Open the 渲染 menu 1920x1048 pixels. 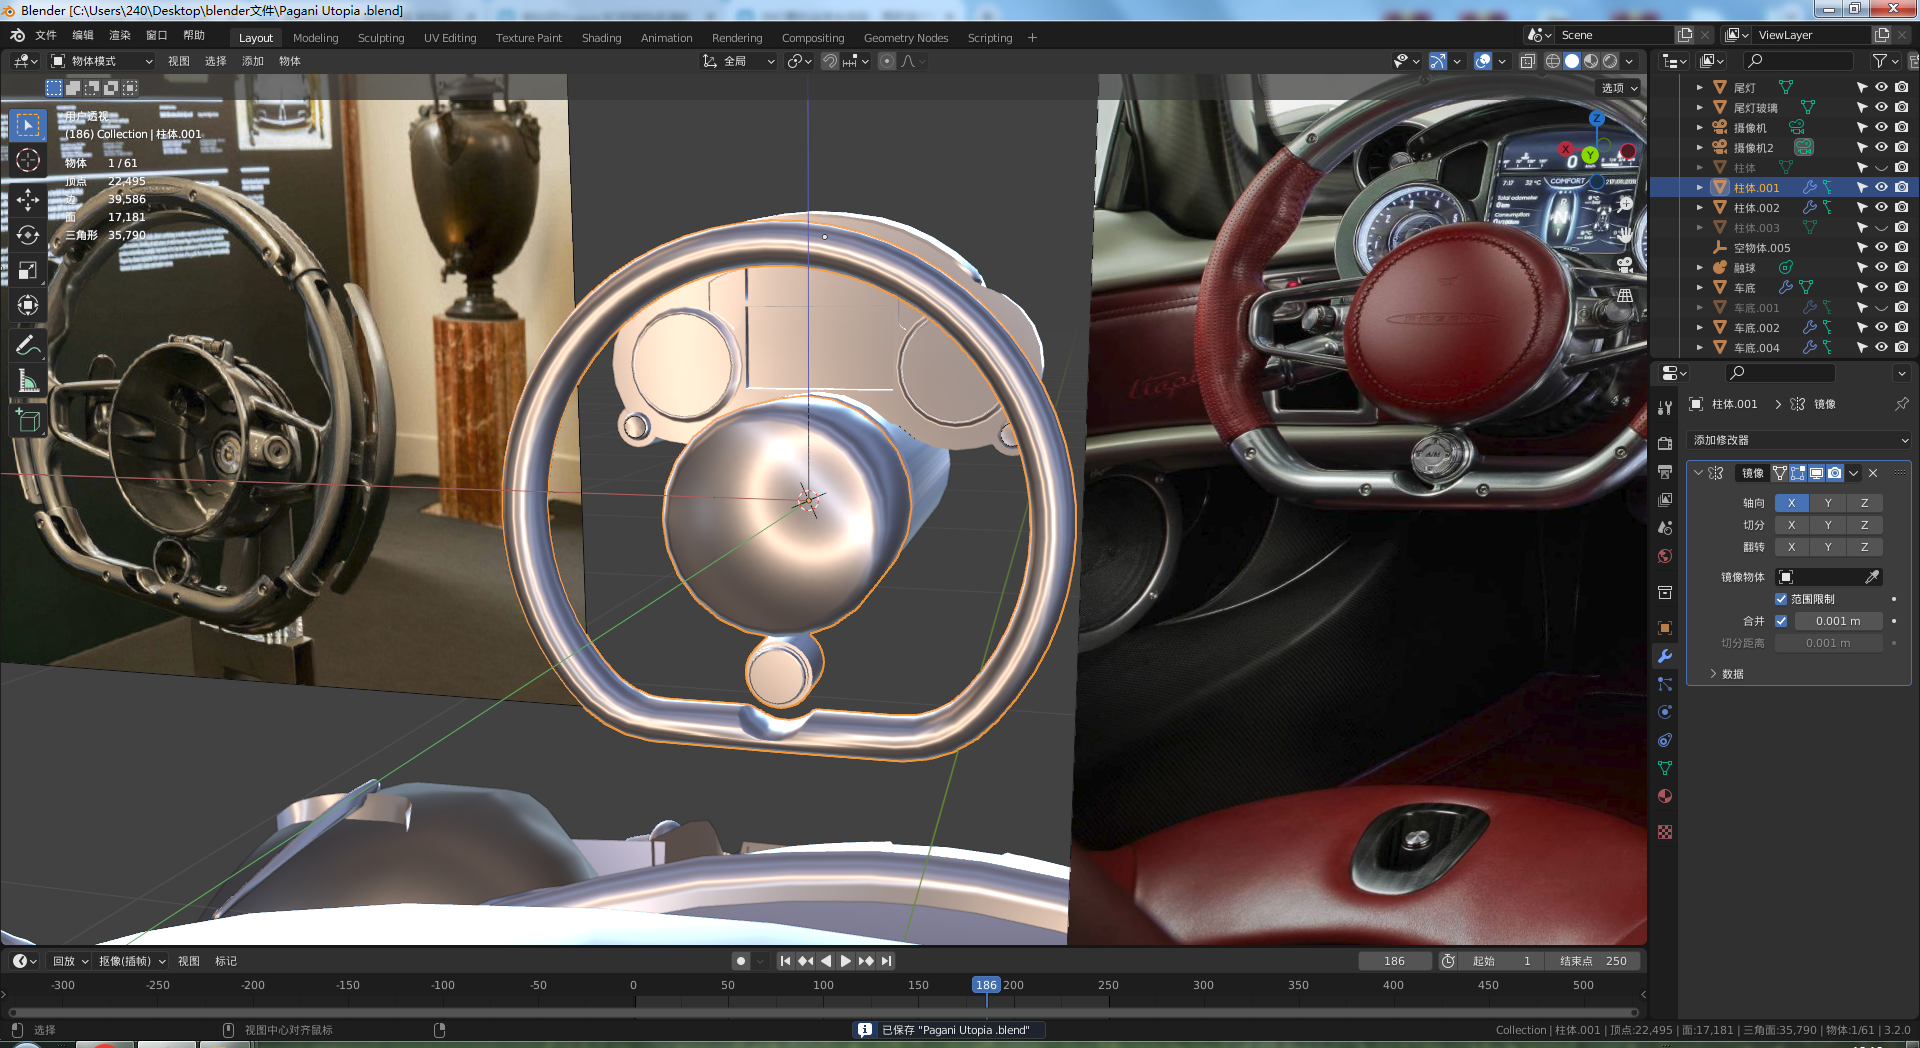[x=120, y=35]
